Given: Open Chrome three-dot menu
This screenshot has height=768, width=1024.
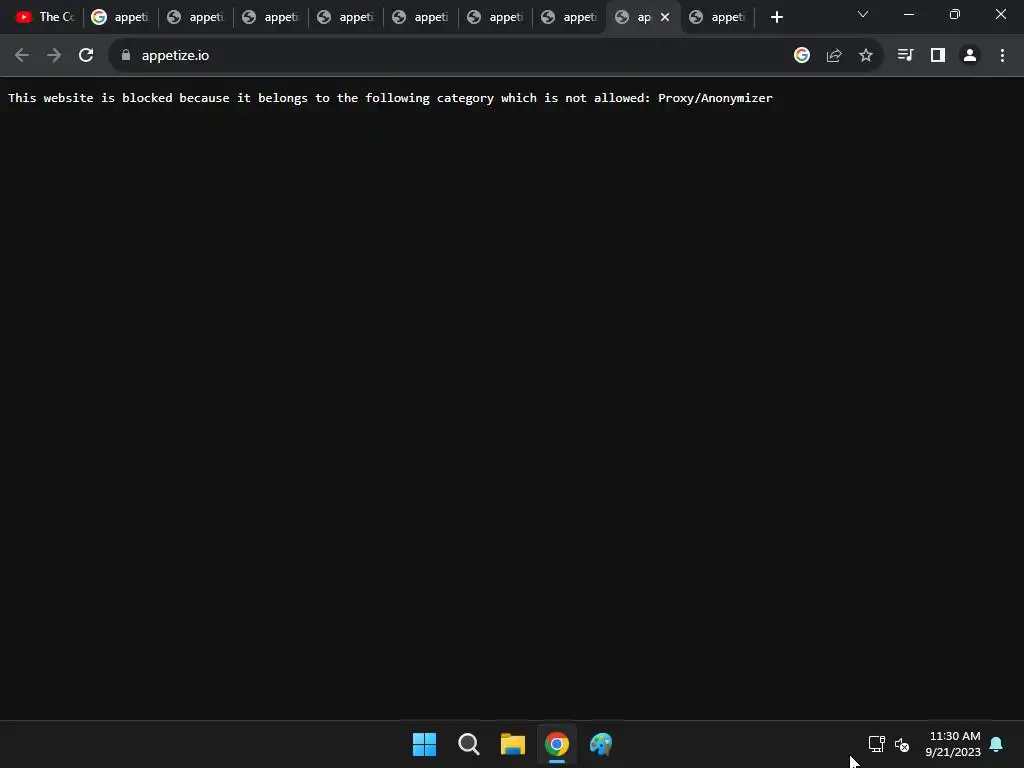Looking at the screenshot, I should [1002, 56].
